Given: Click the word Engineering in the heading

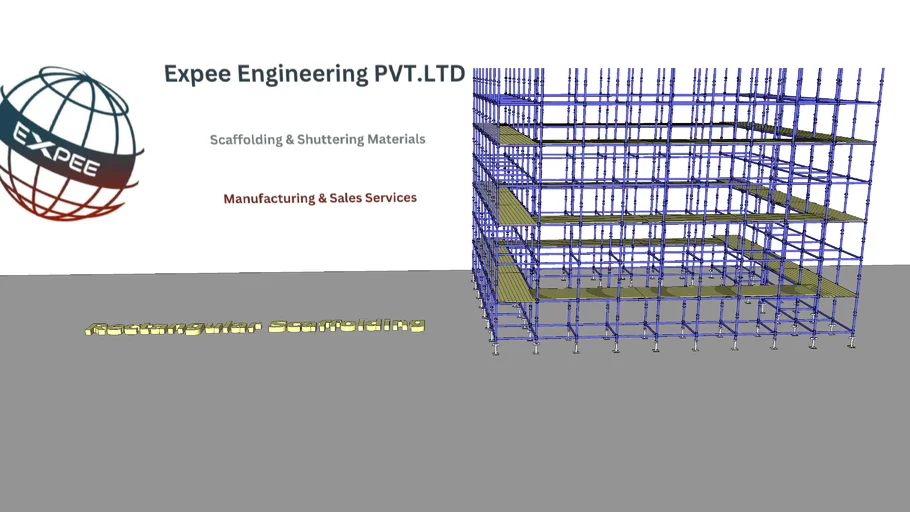Looking at the screenshot, I should (298, 74).
